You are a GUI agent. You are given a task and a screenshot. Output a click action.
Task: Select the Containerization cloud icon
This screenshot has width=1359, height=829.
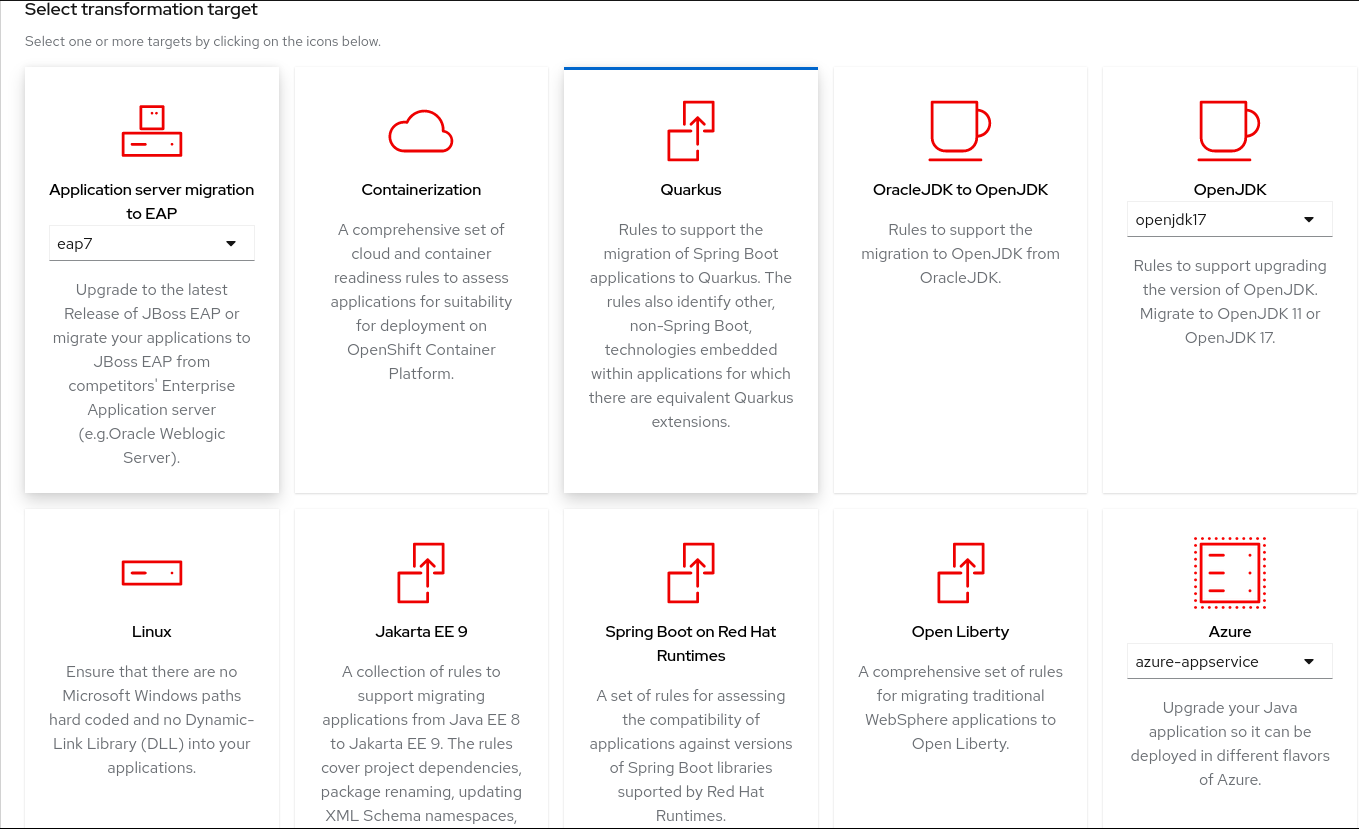click(x=421, y=131)
